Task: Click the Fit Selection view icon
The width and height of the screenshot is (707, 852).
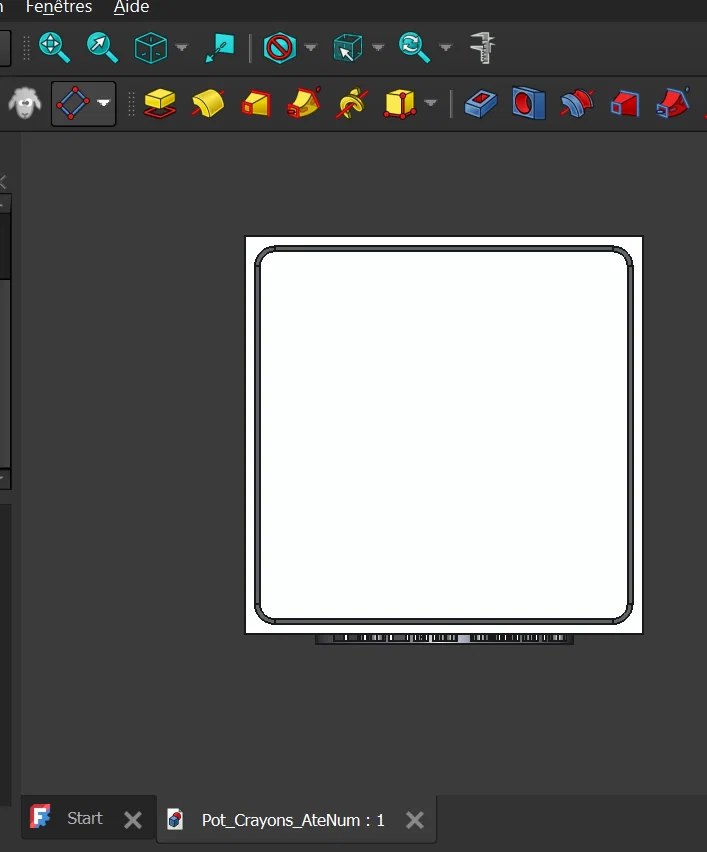Action: [x=102, y=48]
